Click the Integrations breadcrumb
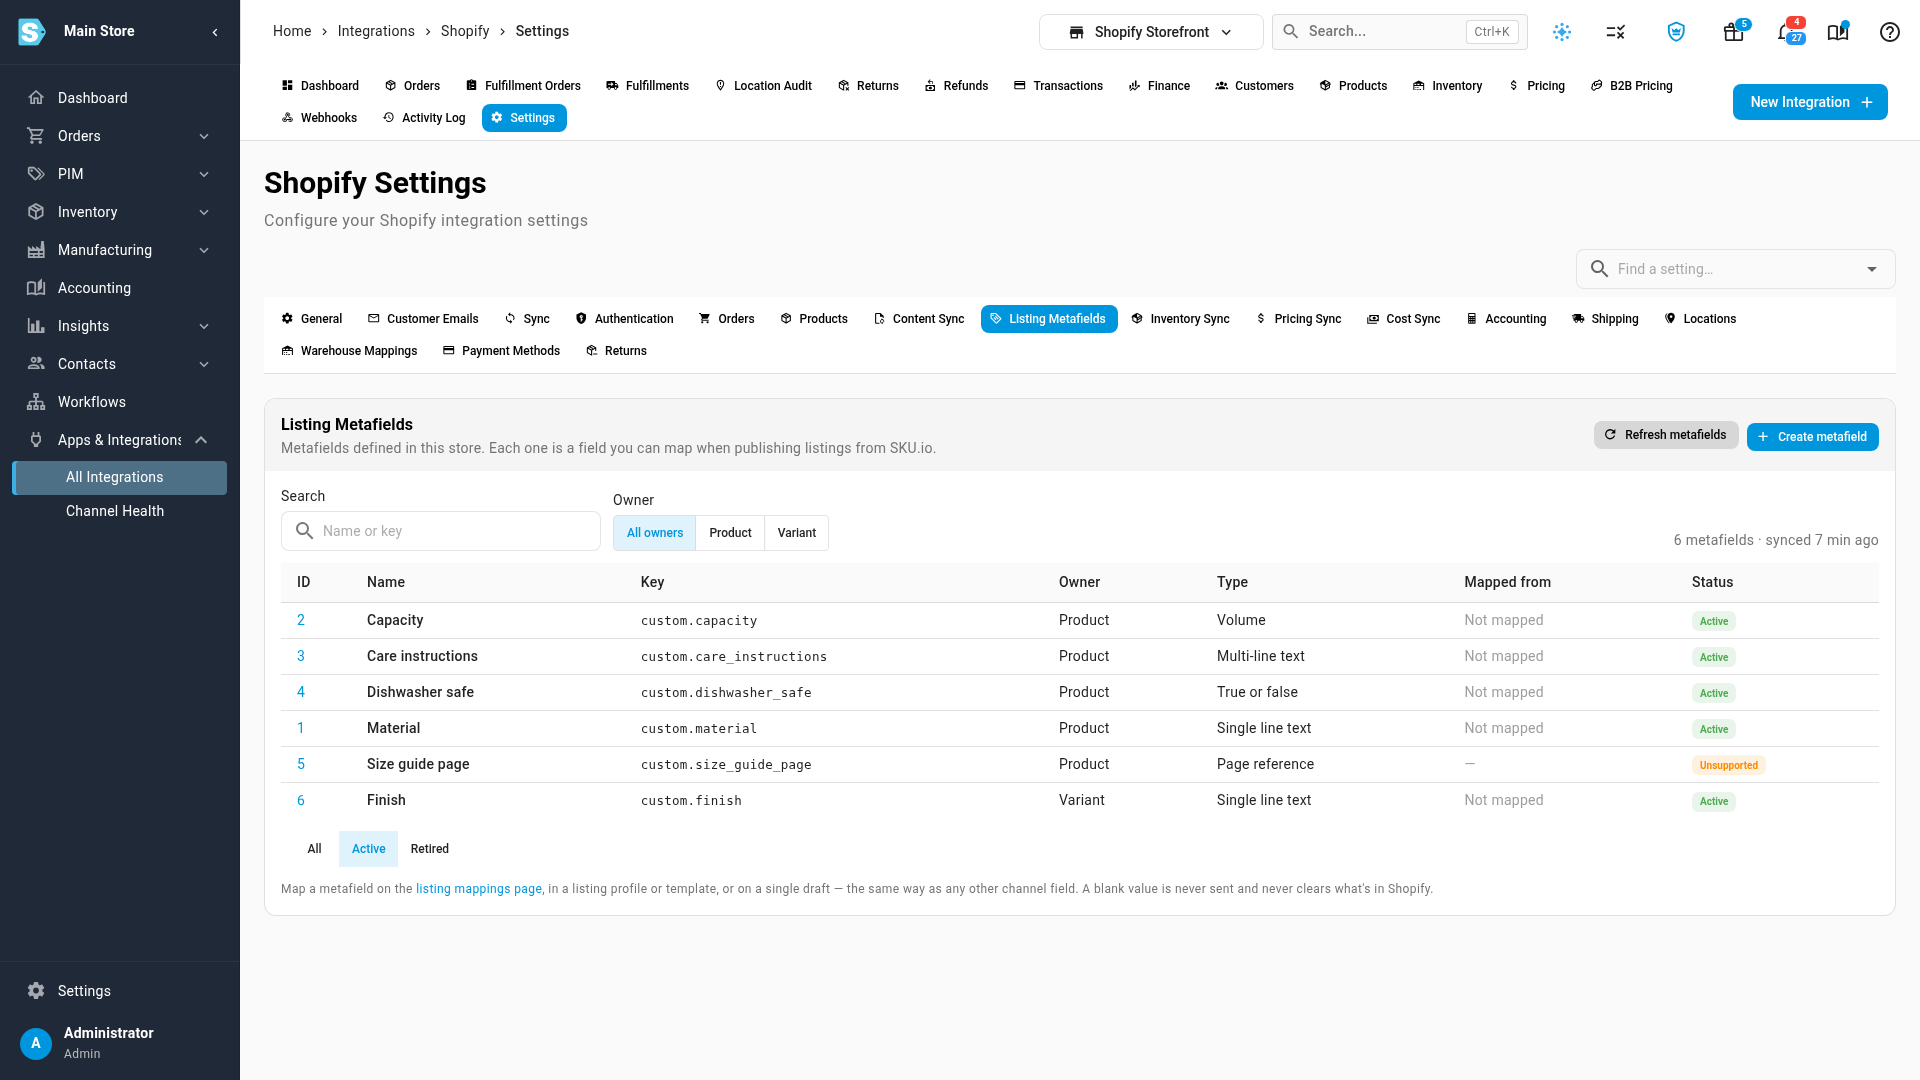This screenshot has height=1080, width=1920. 376,31
